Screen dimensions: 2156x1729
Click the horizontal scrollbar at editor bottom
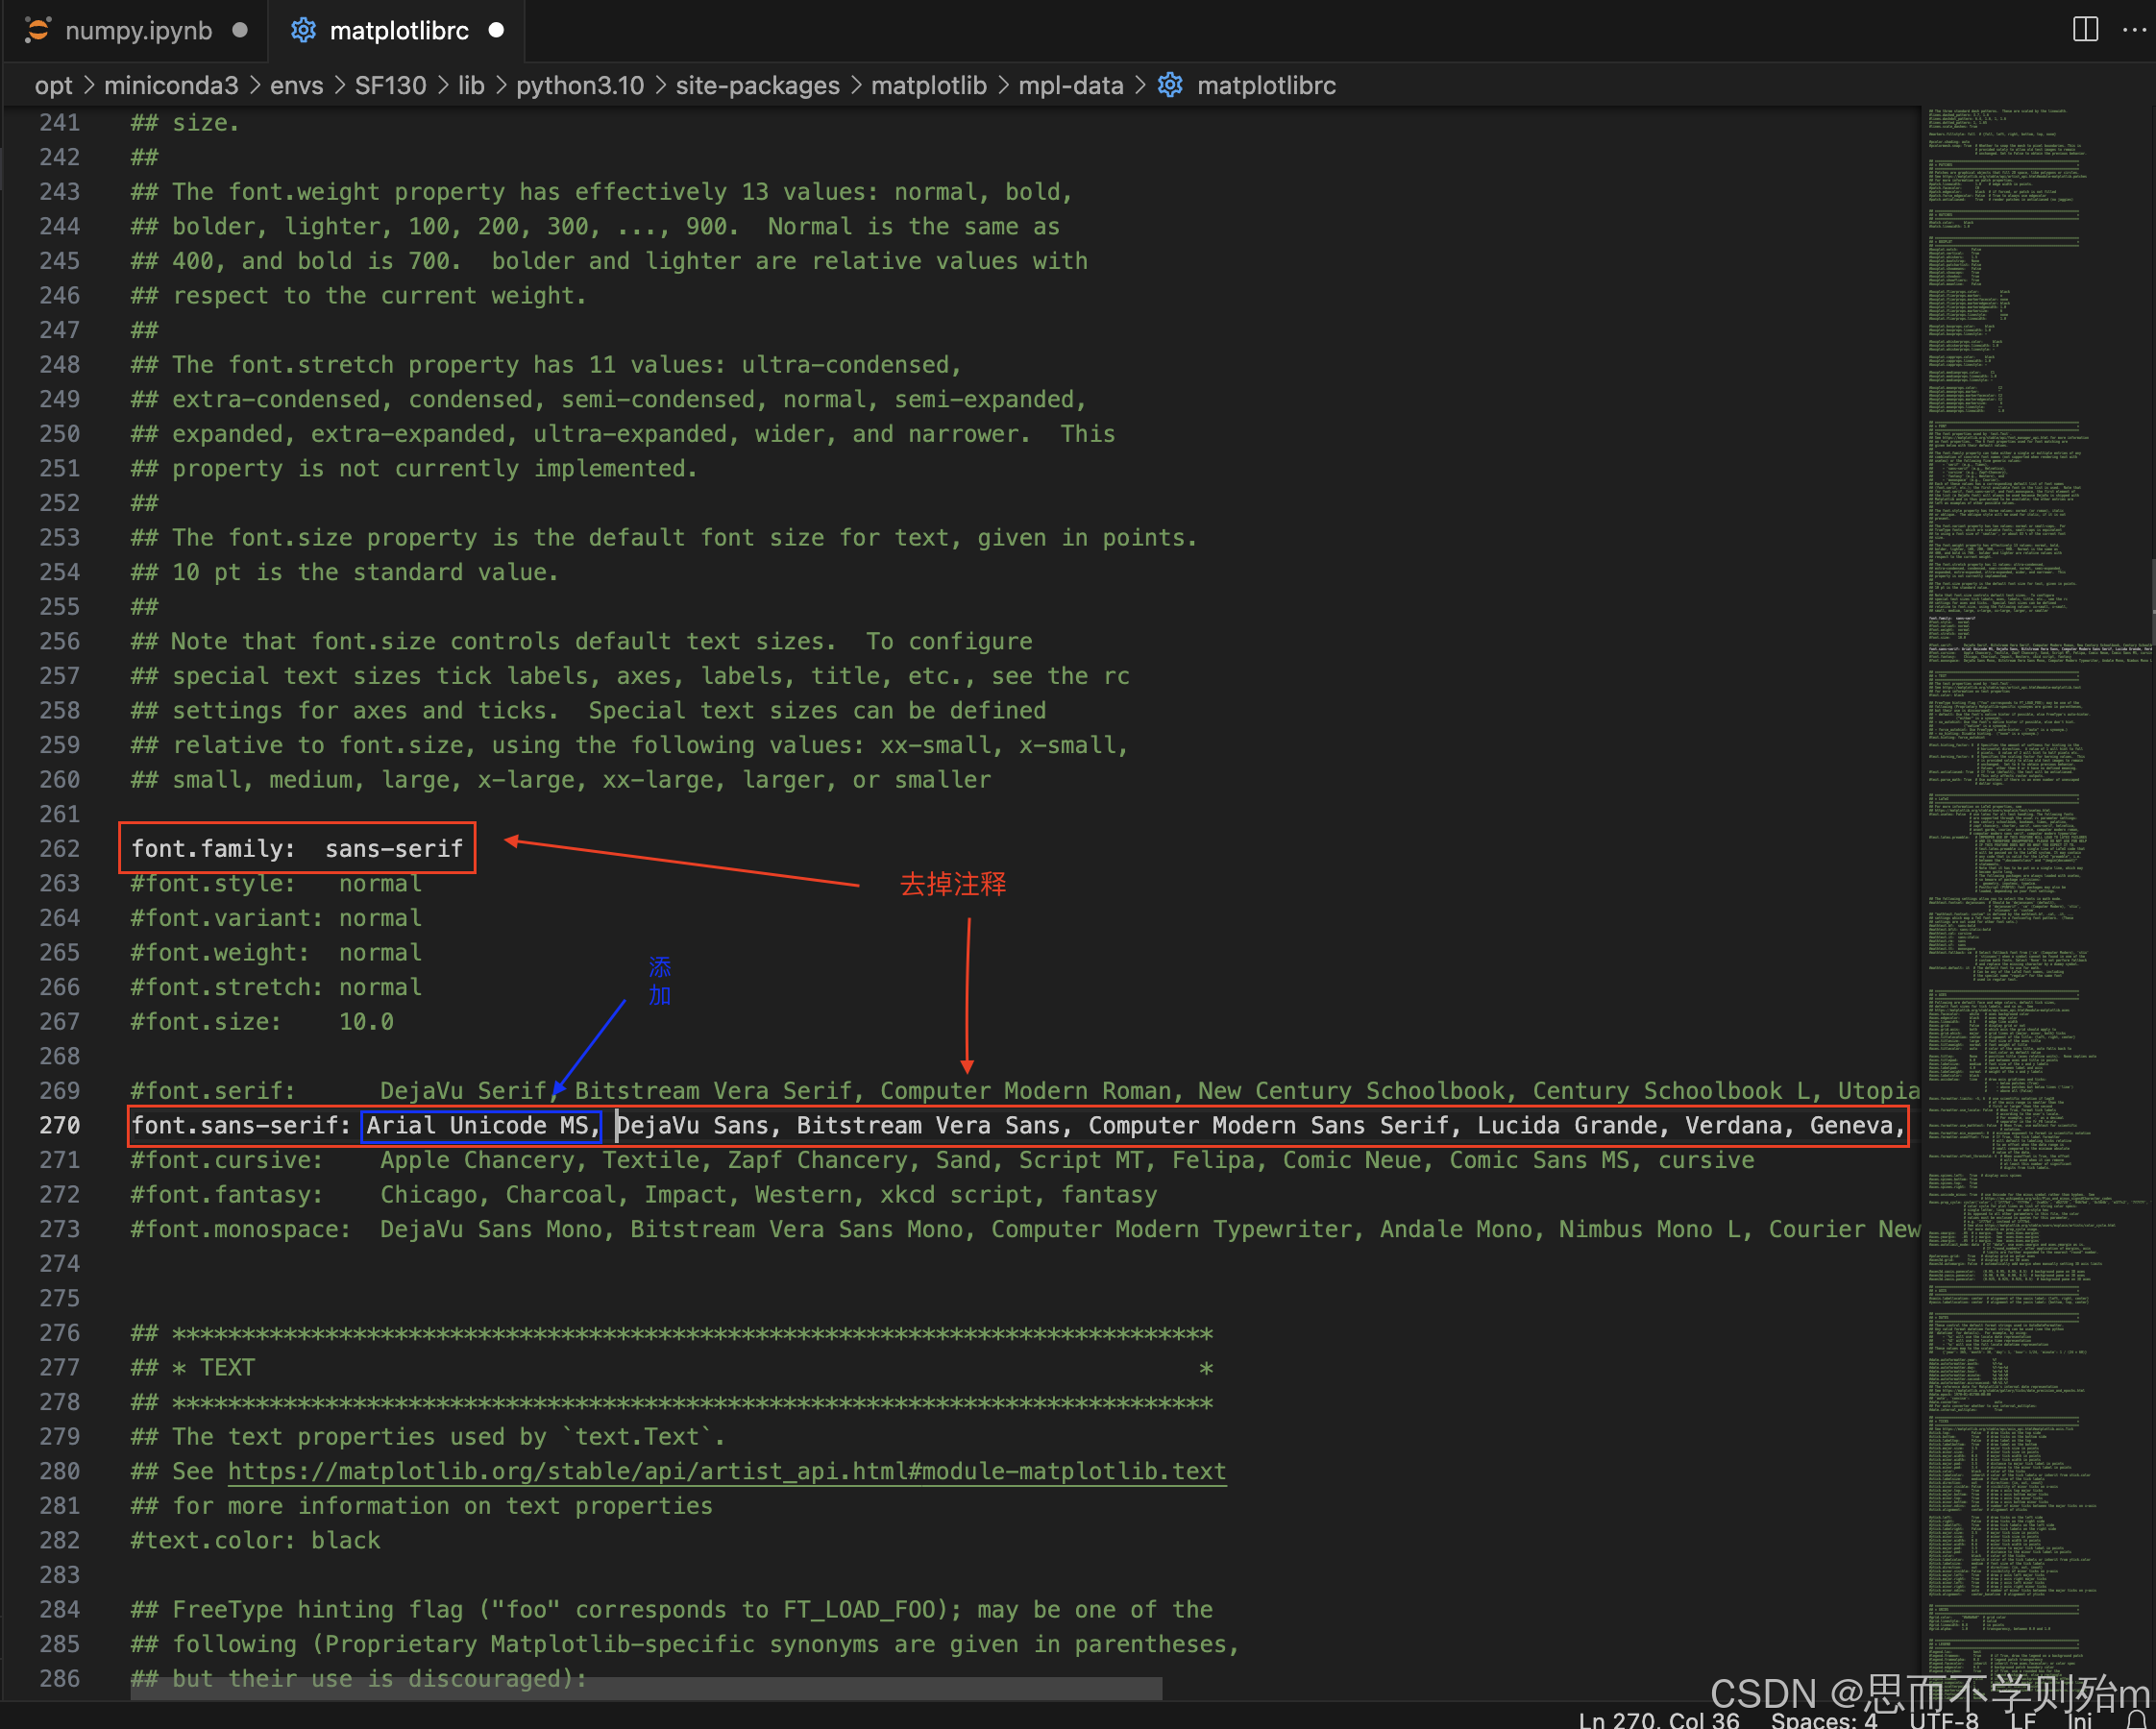click(645, 1689)
